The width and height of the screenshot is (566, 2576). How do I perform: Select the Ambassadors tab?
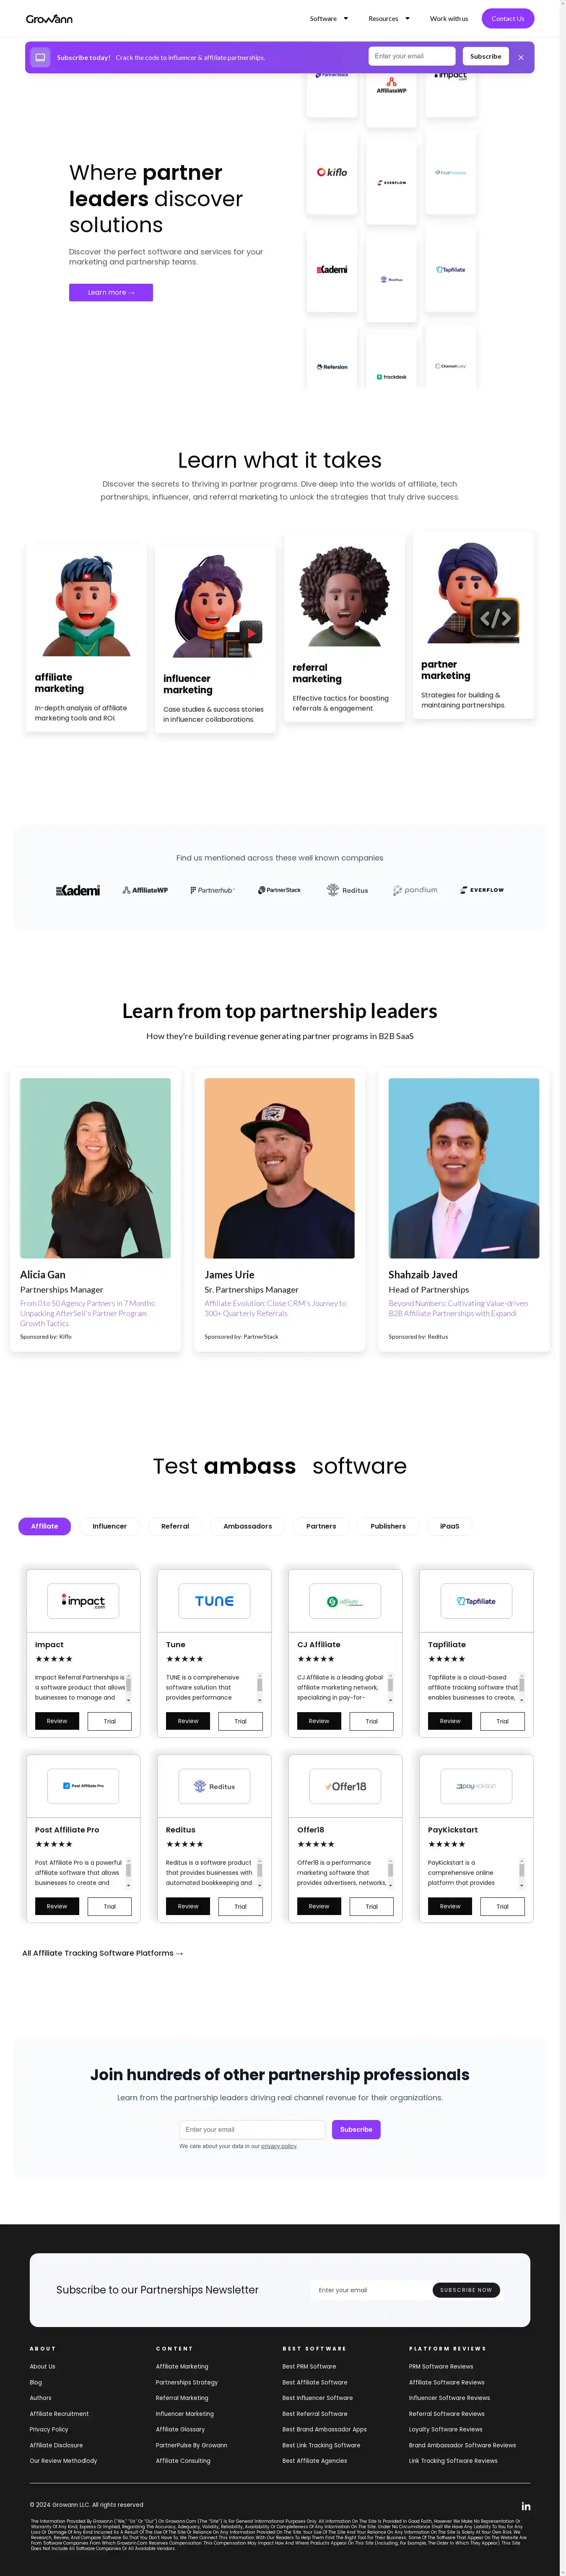click(x=248, y=1526)
